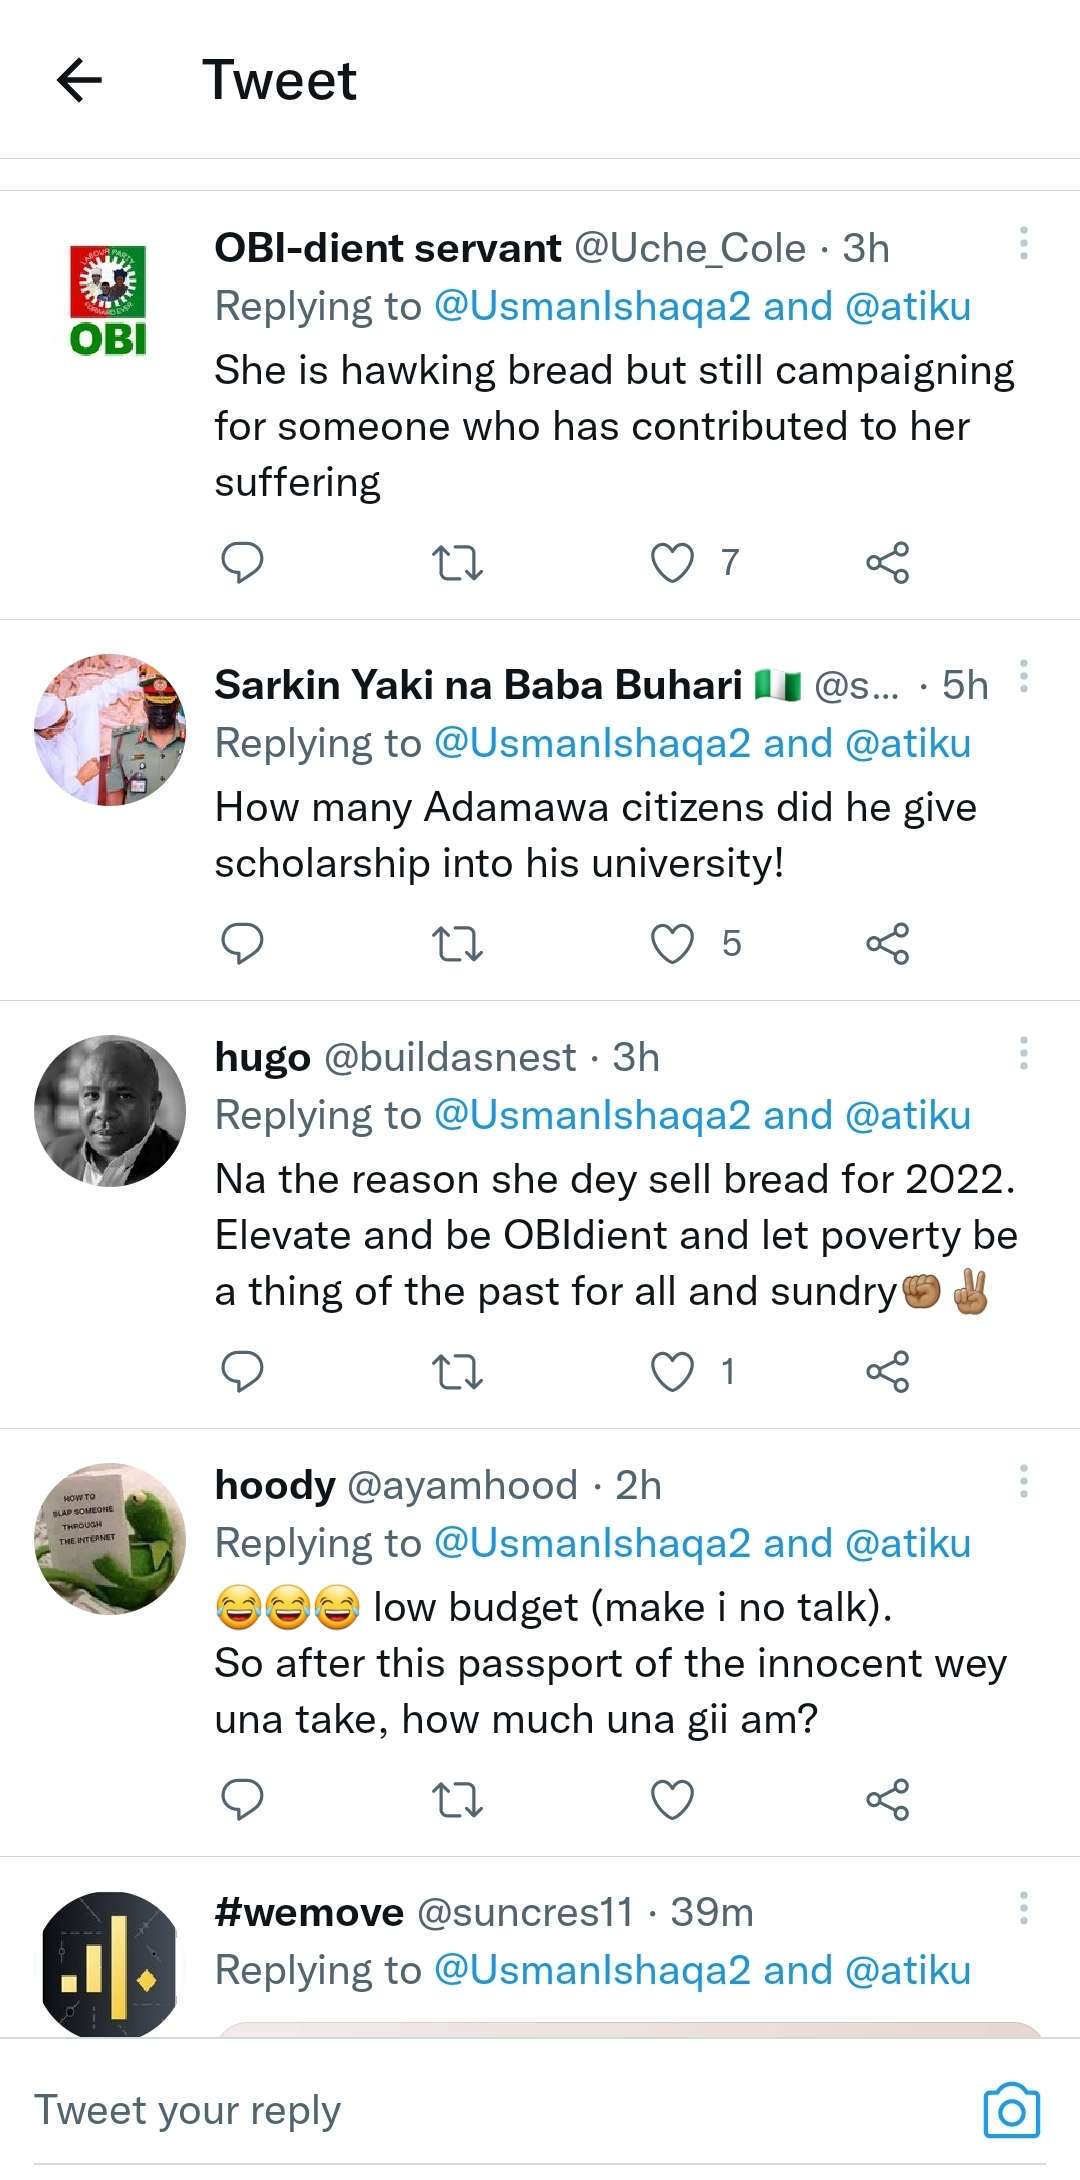Reply to hoody's tweet

(x=241, y=1800)
